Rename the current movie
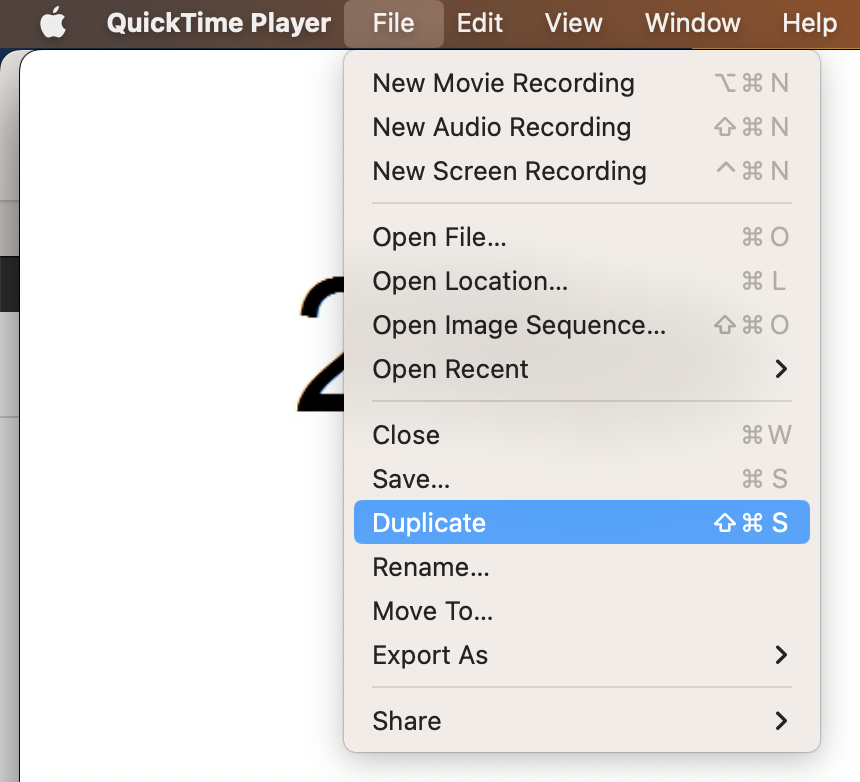 point(430,567)
